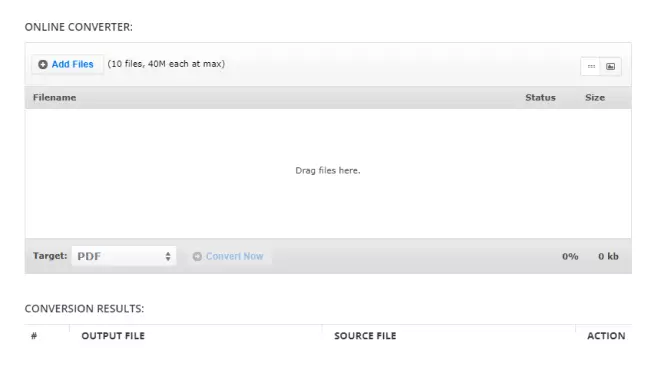The height and width of the screenshot is (371, 664).
Task: Click the up-down arrows of Target selector
Action: click(x=168, y=256)
